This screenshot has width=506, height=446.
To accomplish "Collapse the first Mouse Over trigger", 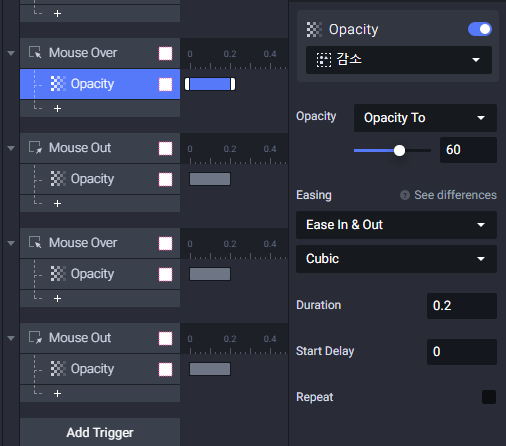I will click(11, 53).
